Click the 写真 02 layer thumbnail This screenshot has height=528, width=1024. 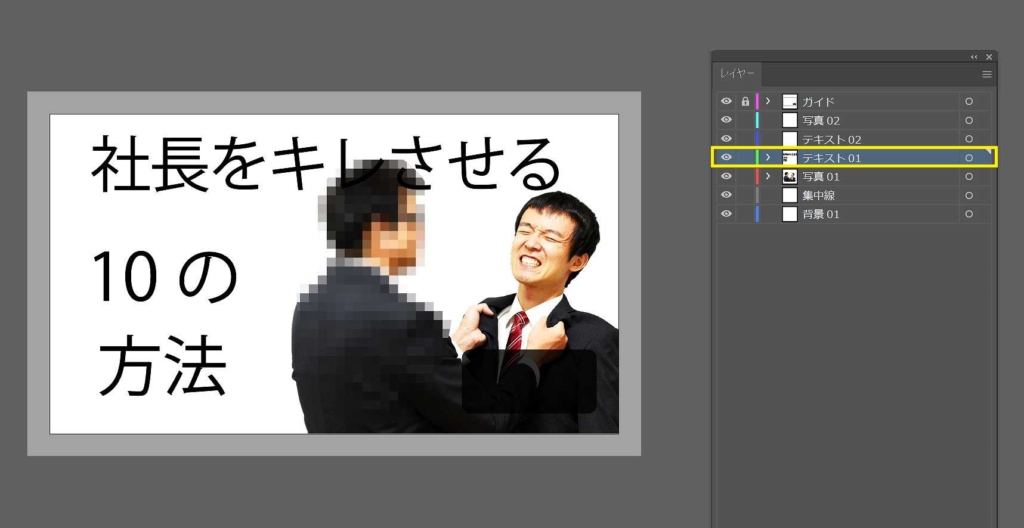(790, 120)
